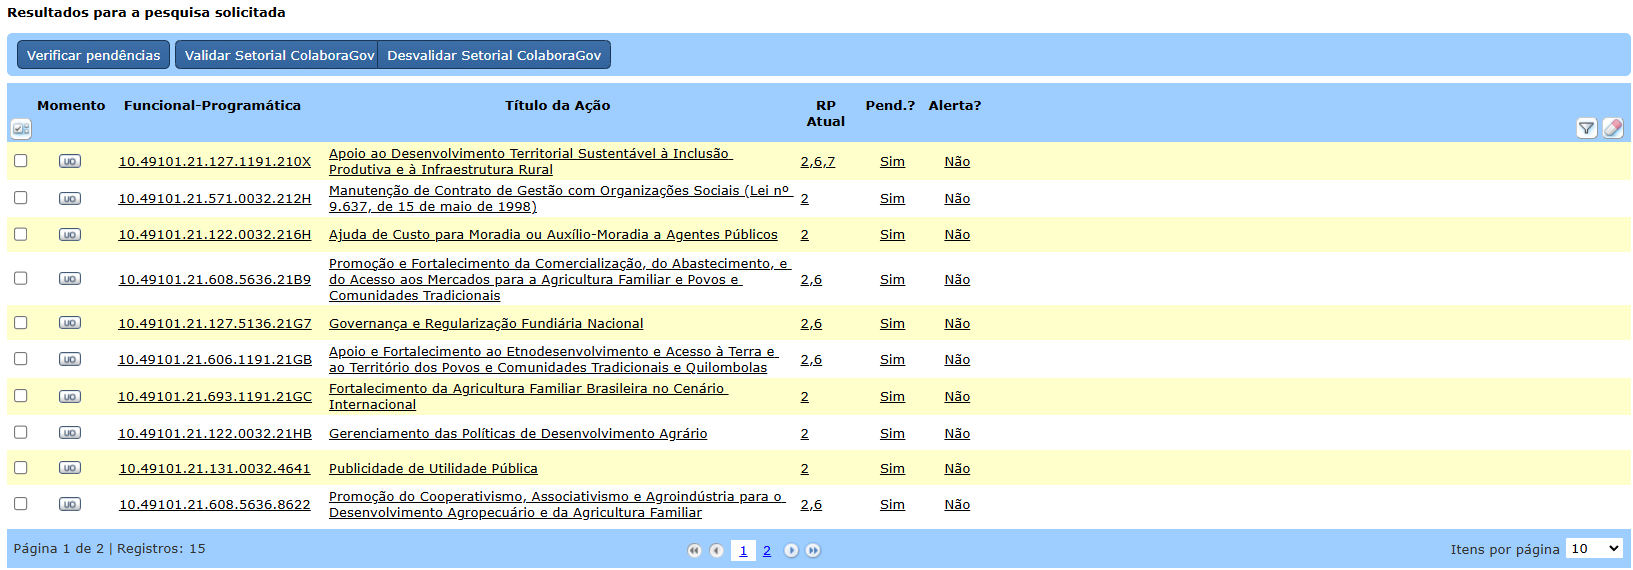Click the select-all icon below Momento header
This screenshot has height=570, width=1633.
21,129
